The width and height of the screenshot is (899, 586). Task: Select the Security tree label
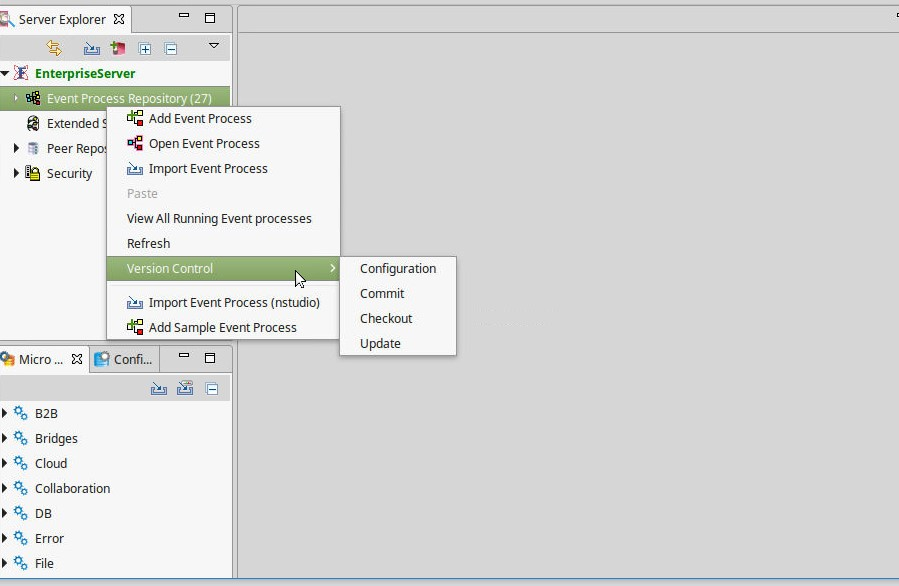(69, 174)
